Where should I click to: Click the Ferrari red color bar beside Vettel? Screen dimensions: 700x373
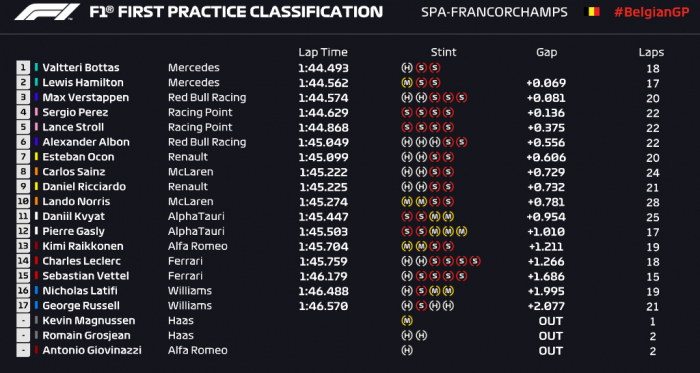click(x=36, y=276)
